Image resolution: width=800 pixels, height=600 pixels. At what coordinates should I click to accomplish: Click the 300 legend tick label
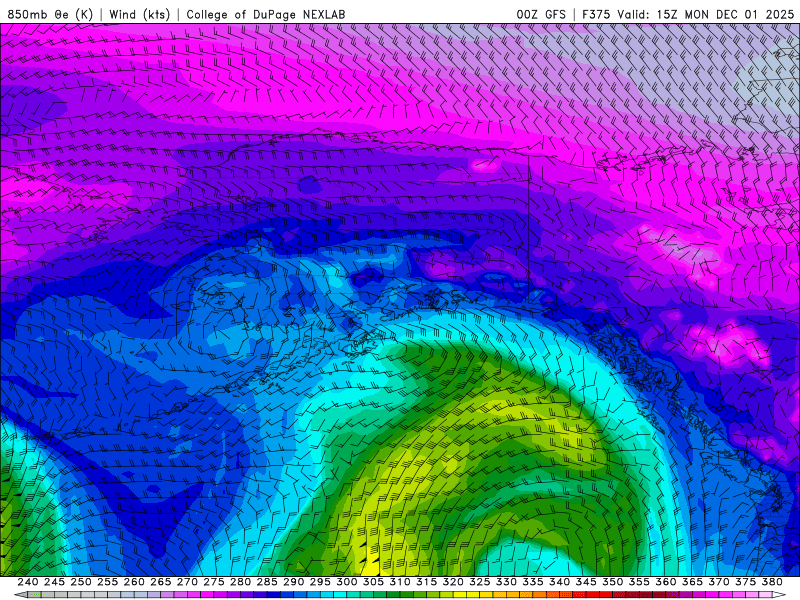click(346, 582)
